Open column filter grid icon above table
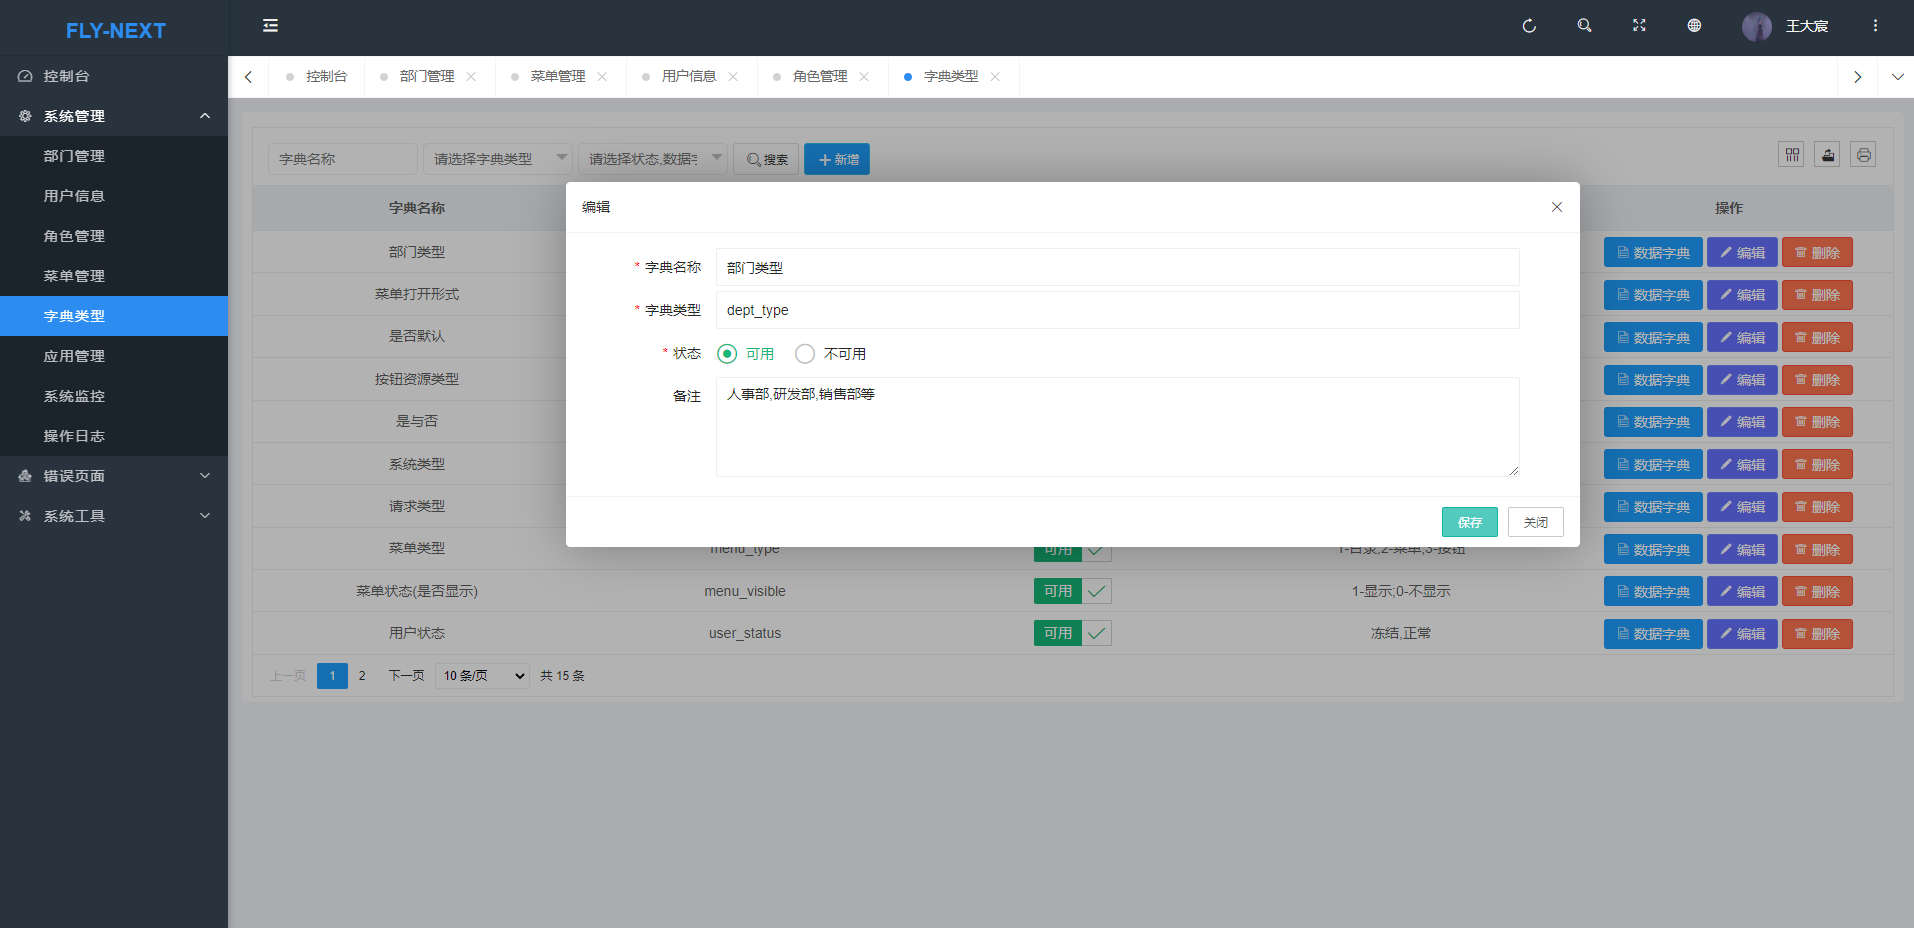 (1791, 155)
